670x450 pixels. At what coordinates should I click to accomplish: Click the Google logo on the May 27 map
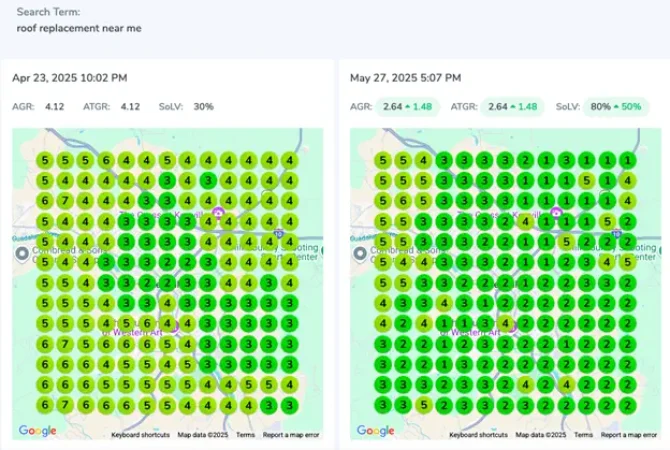coord(376,431)
